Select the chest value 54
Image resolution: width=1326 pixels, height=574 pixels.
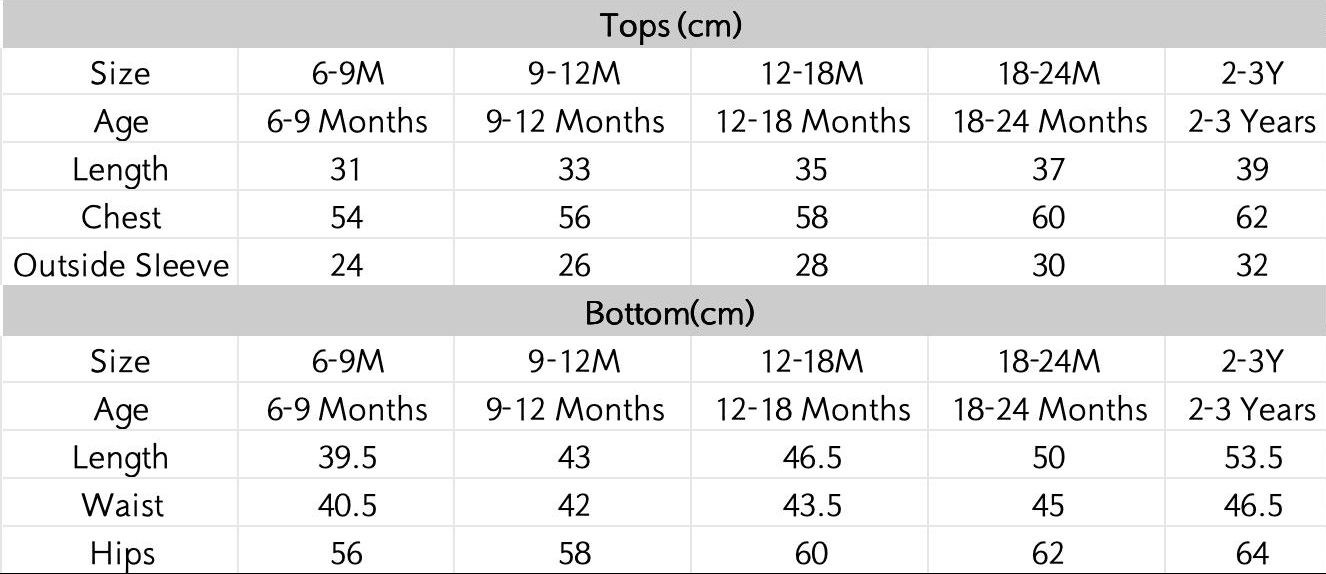click(346, 217)
